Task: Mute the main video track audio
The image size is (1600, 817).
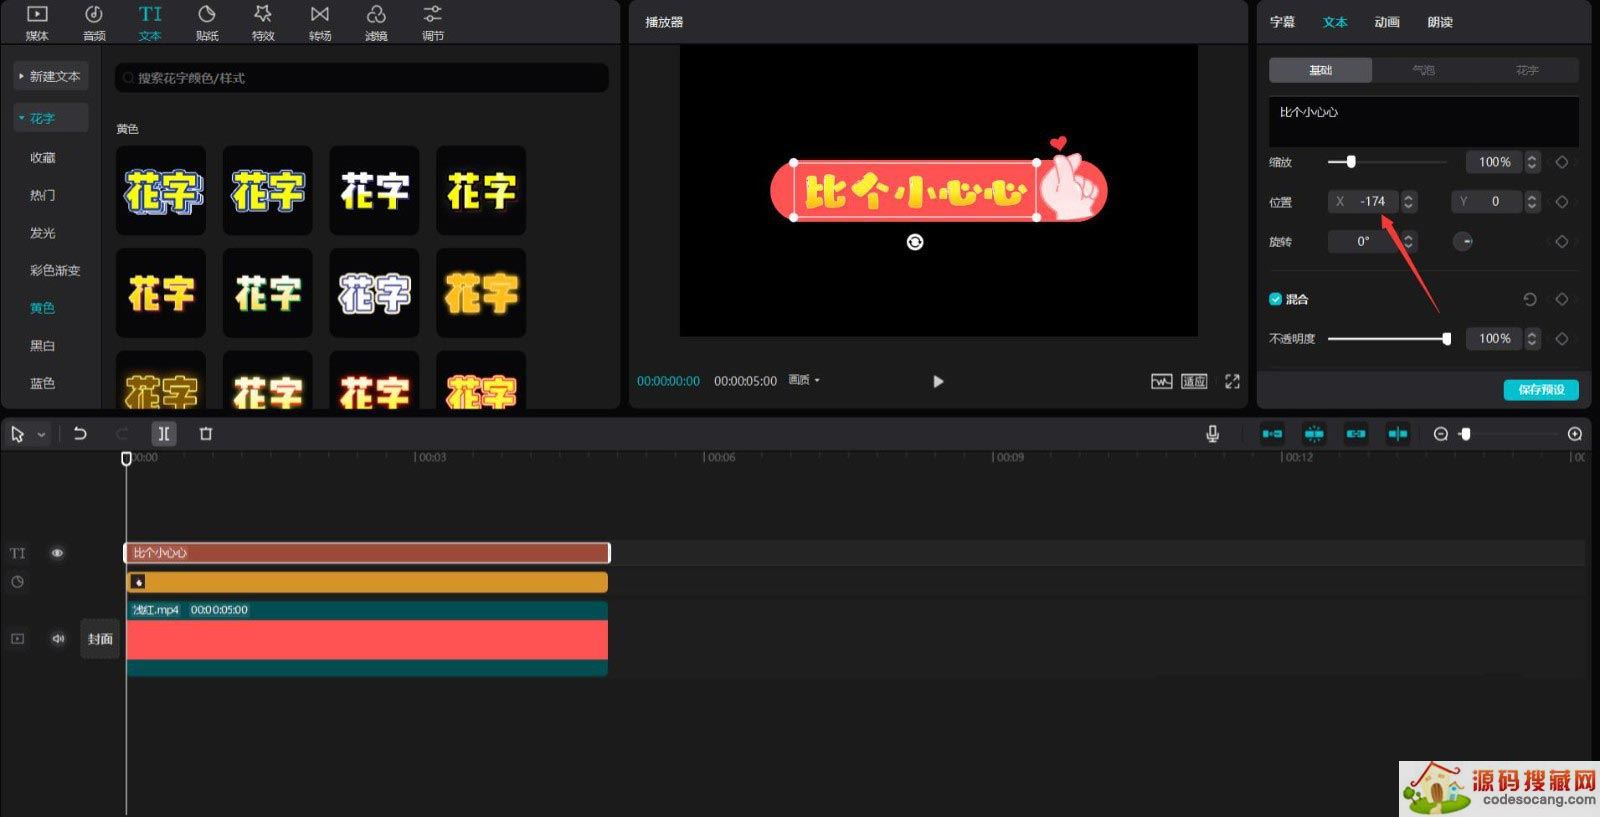Action: tap(58, 639)
